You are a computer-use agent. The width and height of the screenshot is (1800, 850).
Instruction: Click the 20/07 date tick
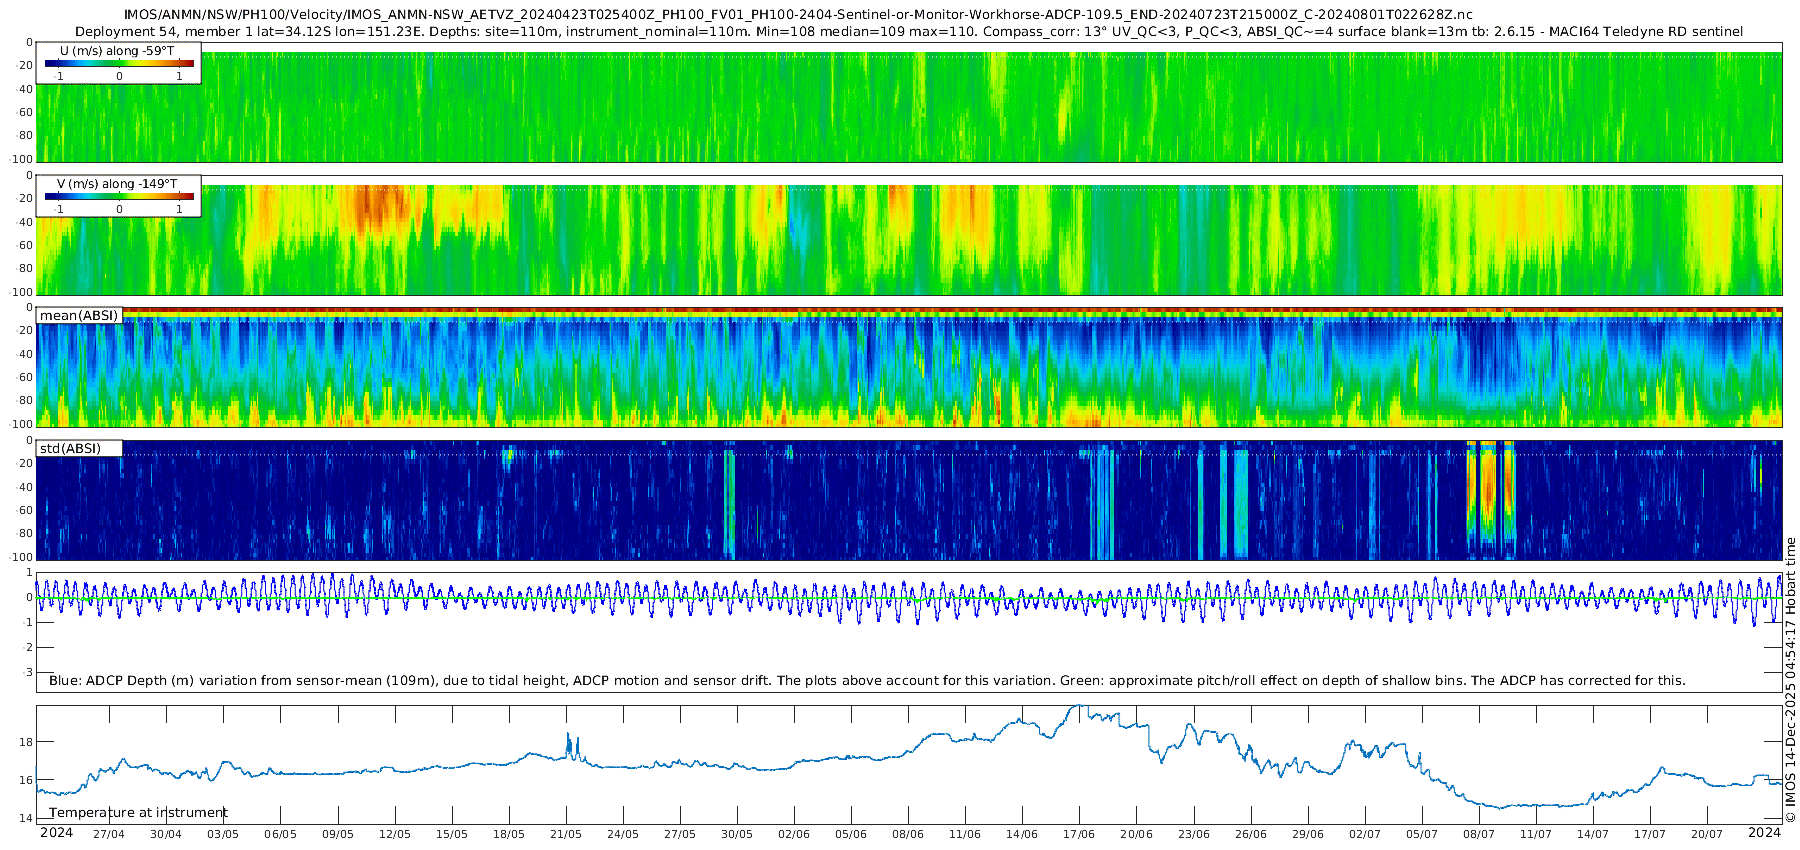pos(1707,834)
